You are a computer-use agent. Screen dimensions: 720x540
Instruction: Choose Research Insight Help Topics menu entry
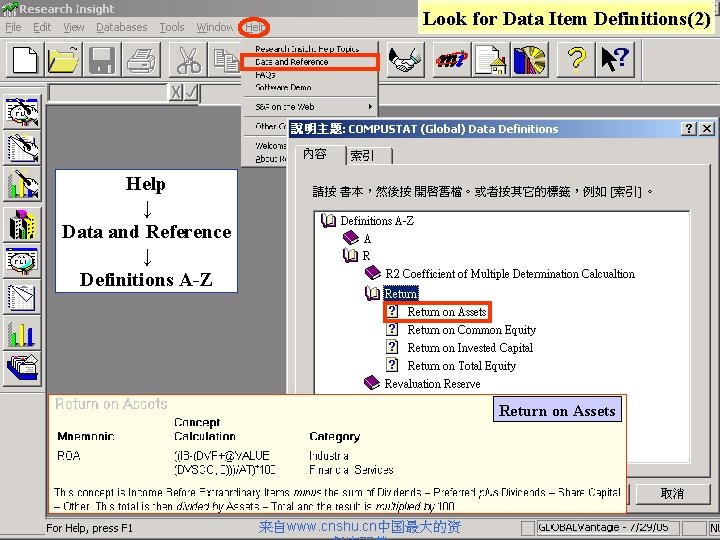coord(309,49)
